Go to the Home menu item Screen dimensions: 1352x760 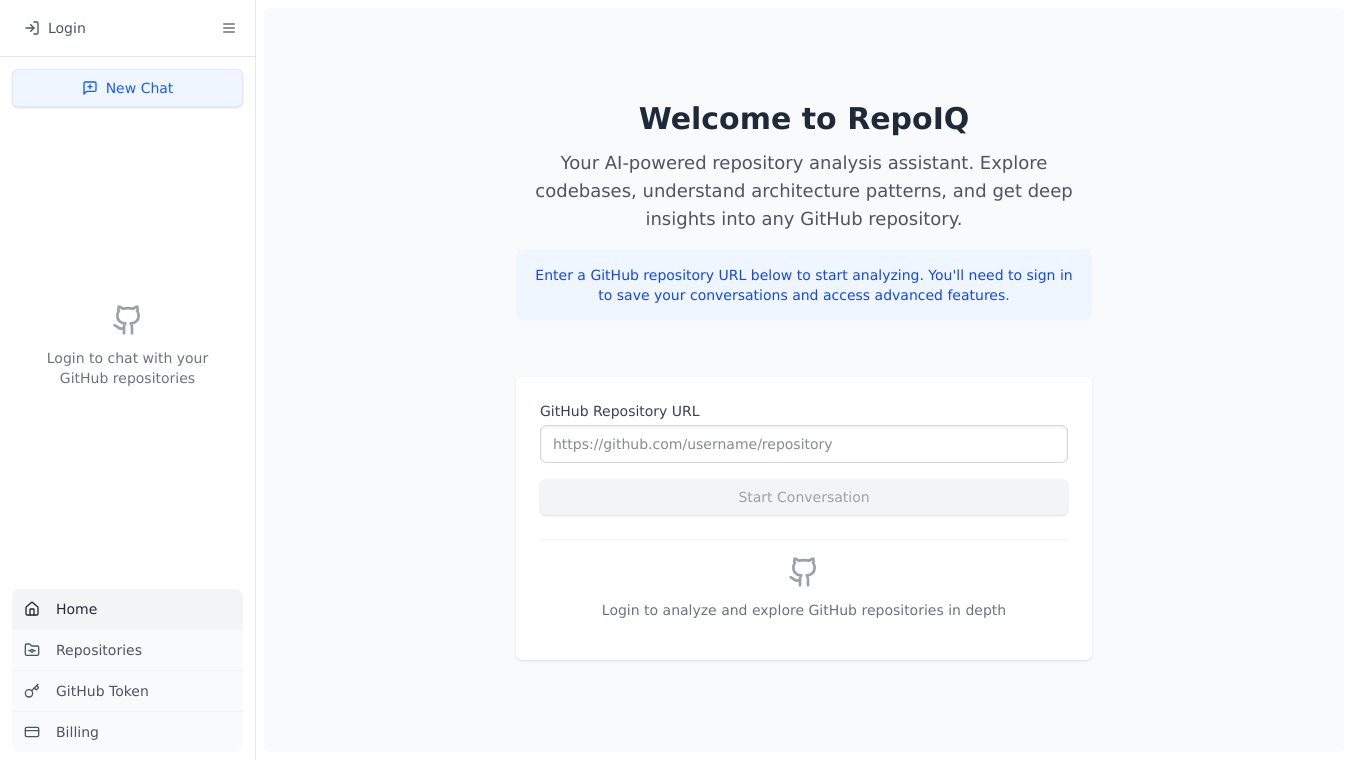click(77, 609)
